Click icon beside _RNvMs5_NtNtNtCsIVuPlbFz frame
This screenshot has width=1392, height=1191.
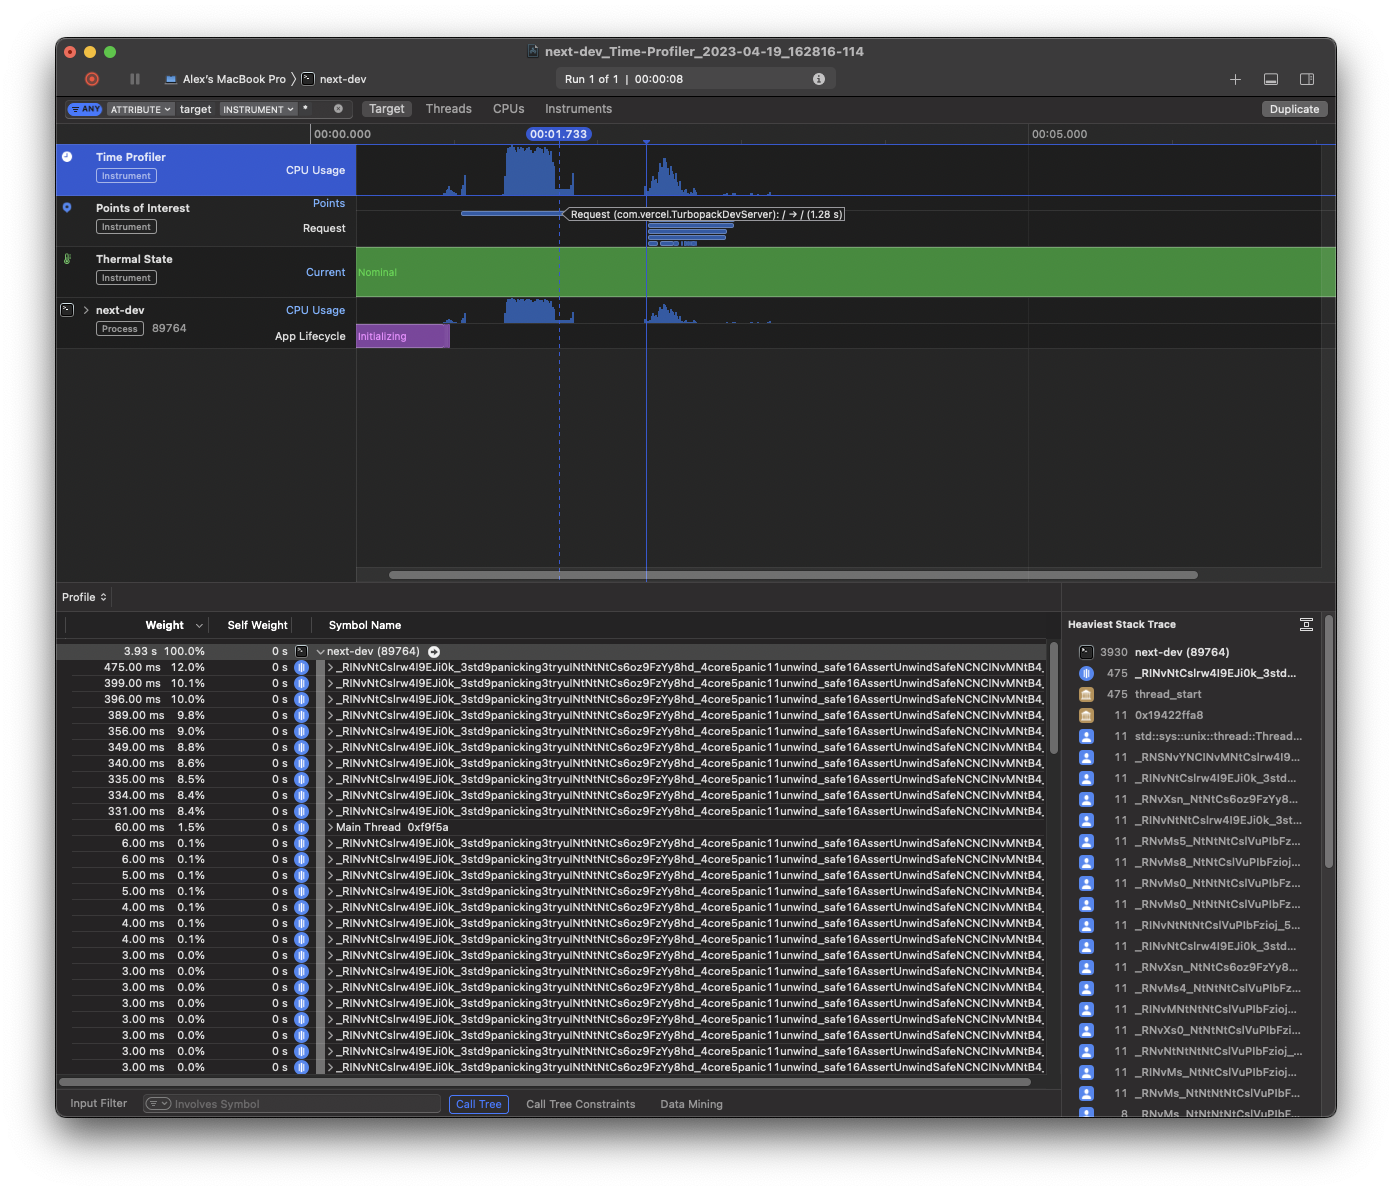pyautogui.click(x=1086, y=841)
